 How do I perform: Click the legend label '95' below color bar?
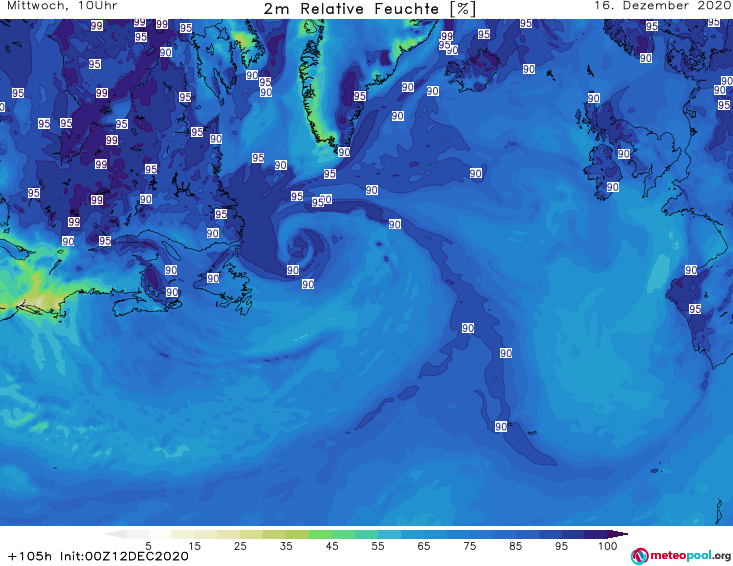tap(561, 546)
